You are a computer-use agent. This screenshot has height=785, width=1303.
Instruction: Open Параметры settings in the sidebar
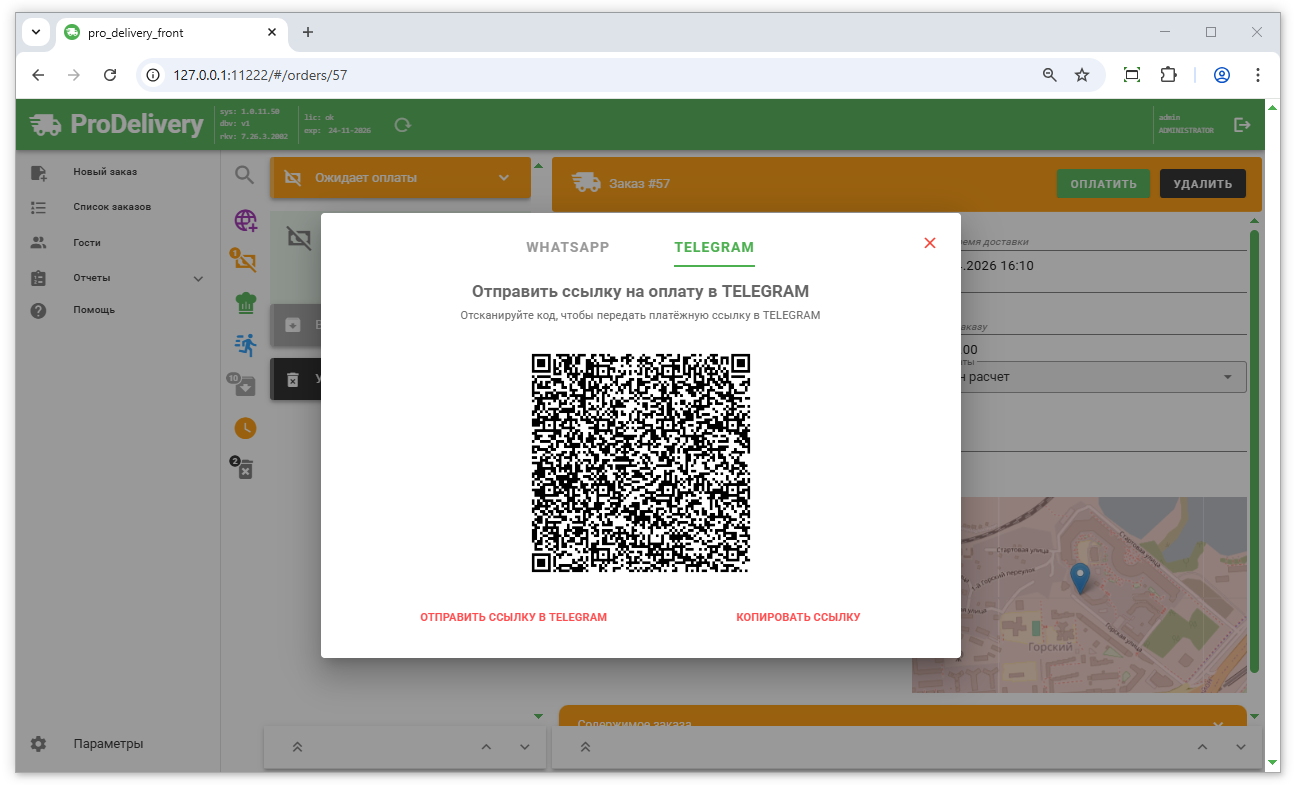[x=107, y=744]
